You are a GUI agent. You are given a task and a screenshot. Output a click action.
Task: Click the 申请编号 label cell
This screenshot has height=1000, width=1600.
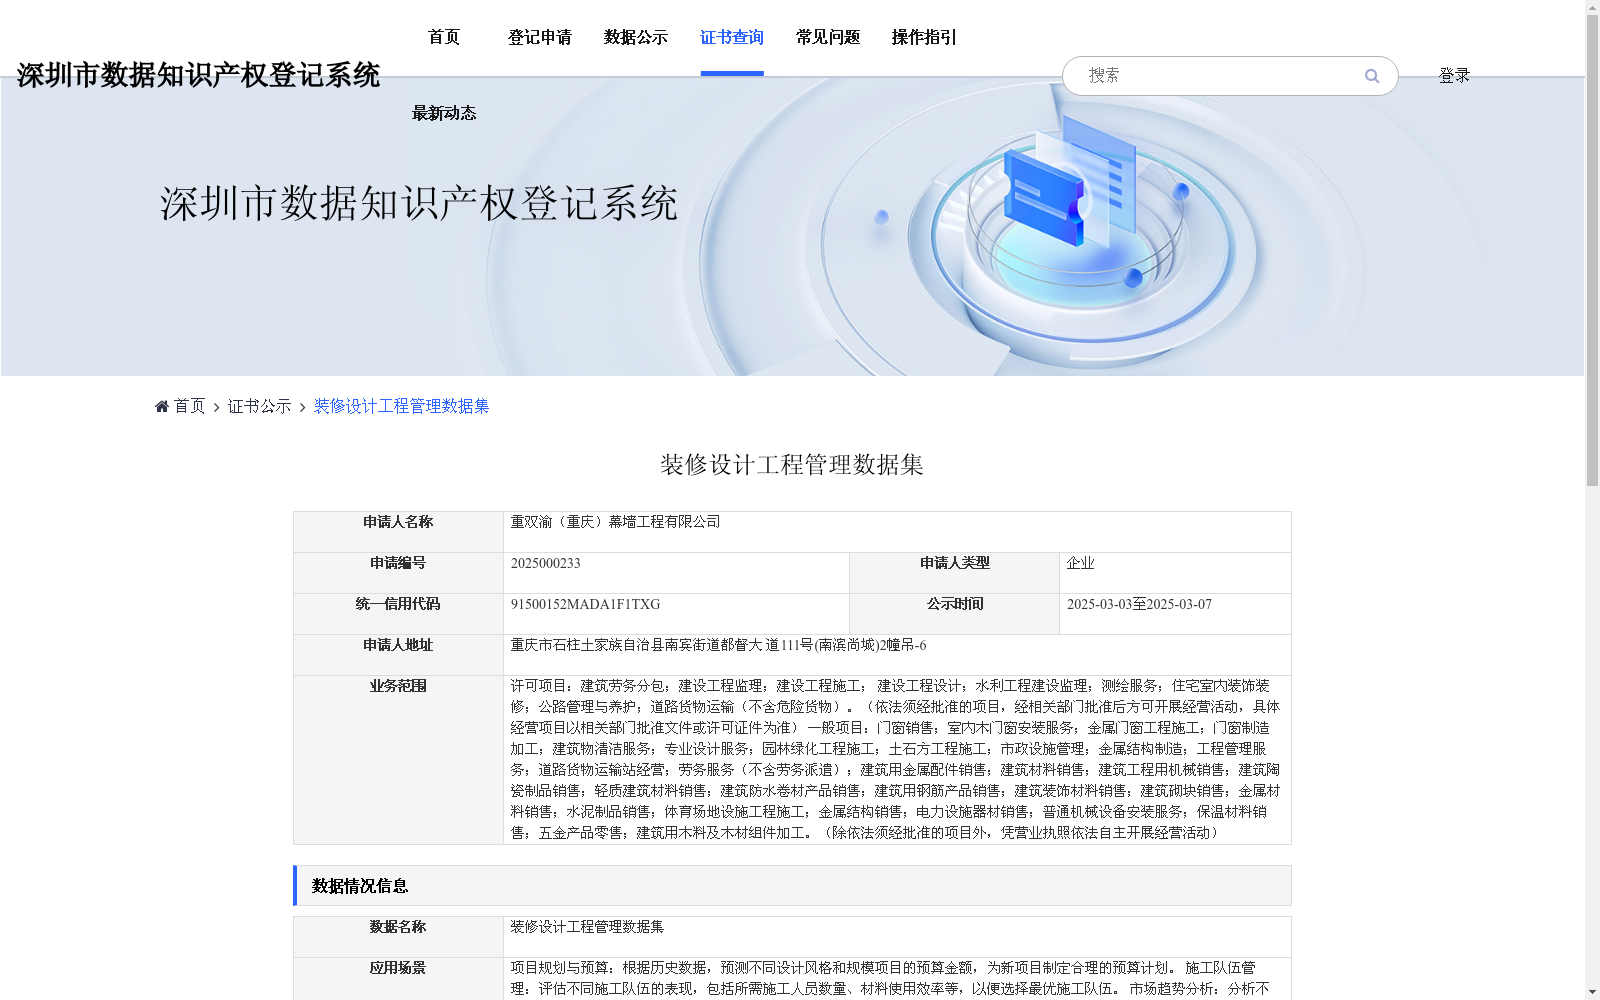[x=398, y=573]
